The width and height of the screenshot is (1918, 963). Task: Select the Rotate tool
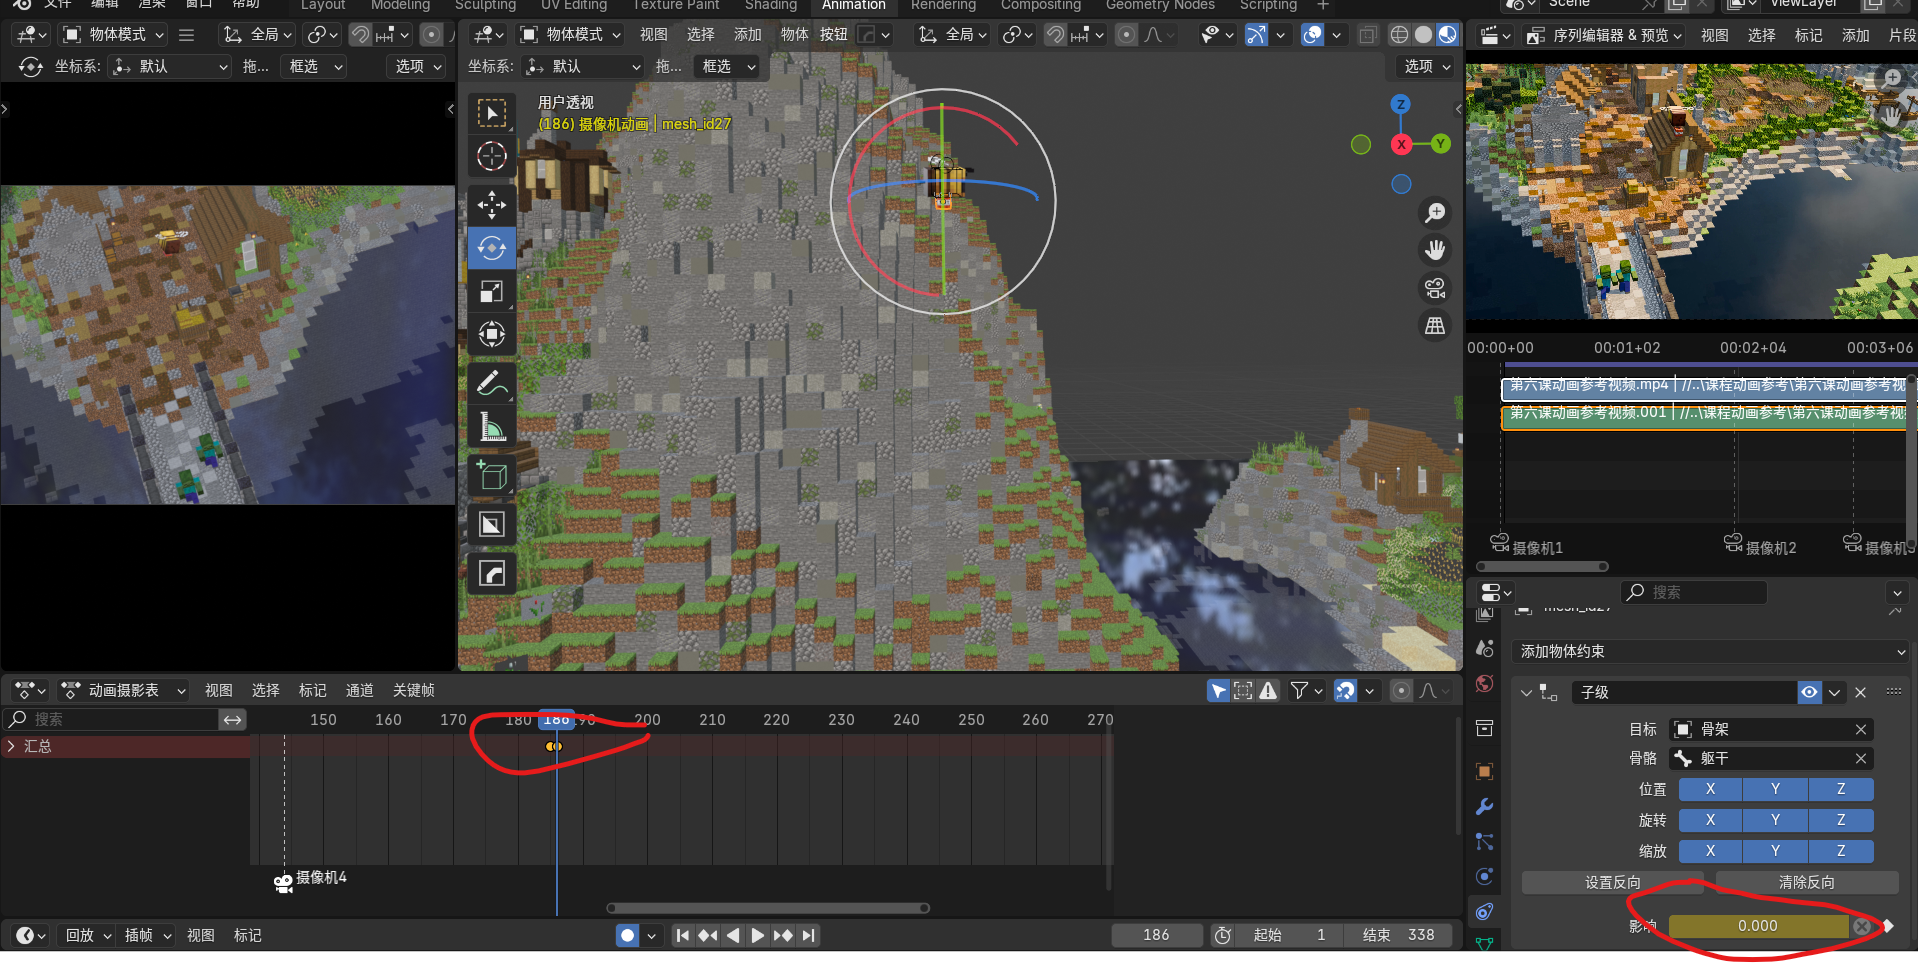click(491, 248)
